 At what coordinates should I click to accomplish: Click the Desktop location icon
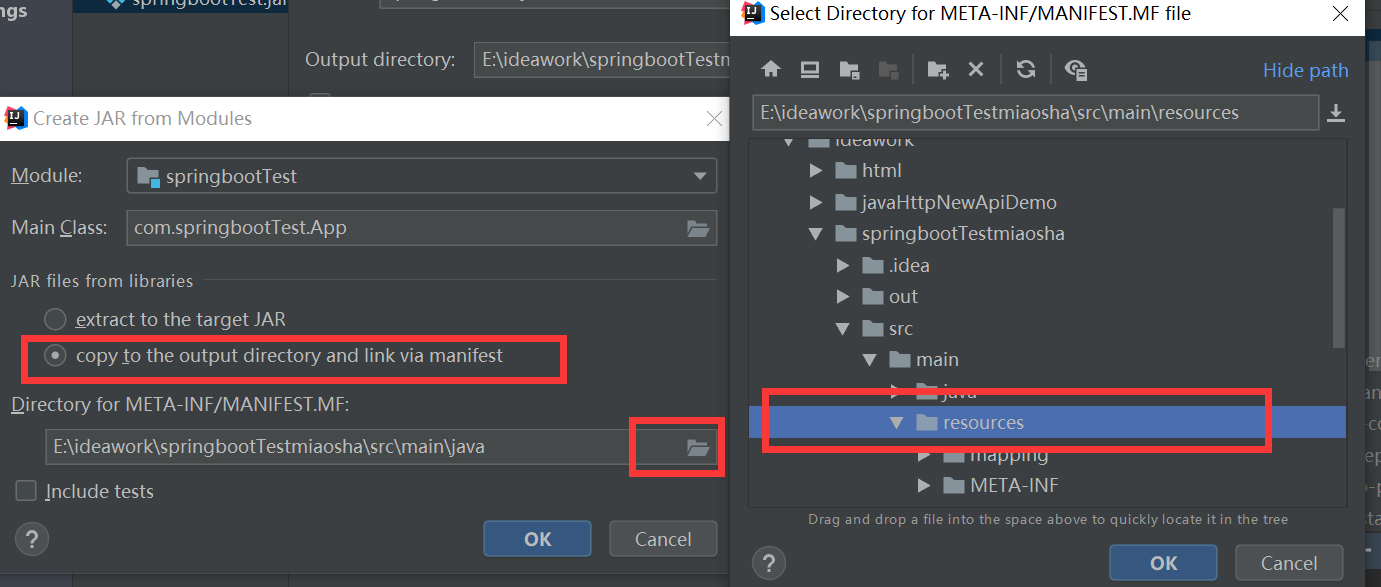coord(812,69)
